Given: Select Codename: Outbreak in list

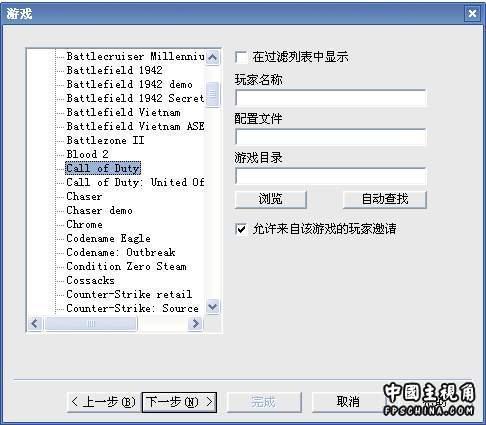Looking at the screenshot, I should click(x=121, y=252).
